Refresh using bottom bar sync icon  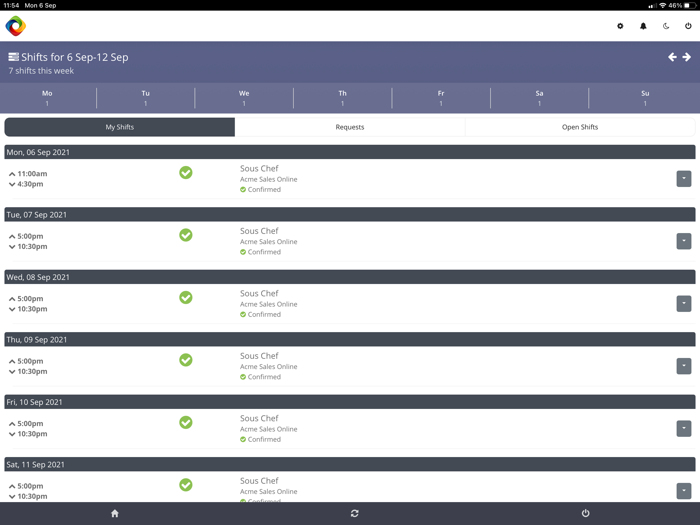[354, 513]
